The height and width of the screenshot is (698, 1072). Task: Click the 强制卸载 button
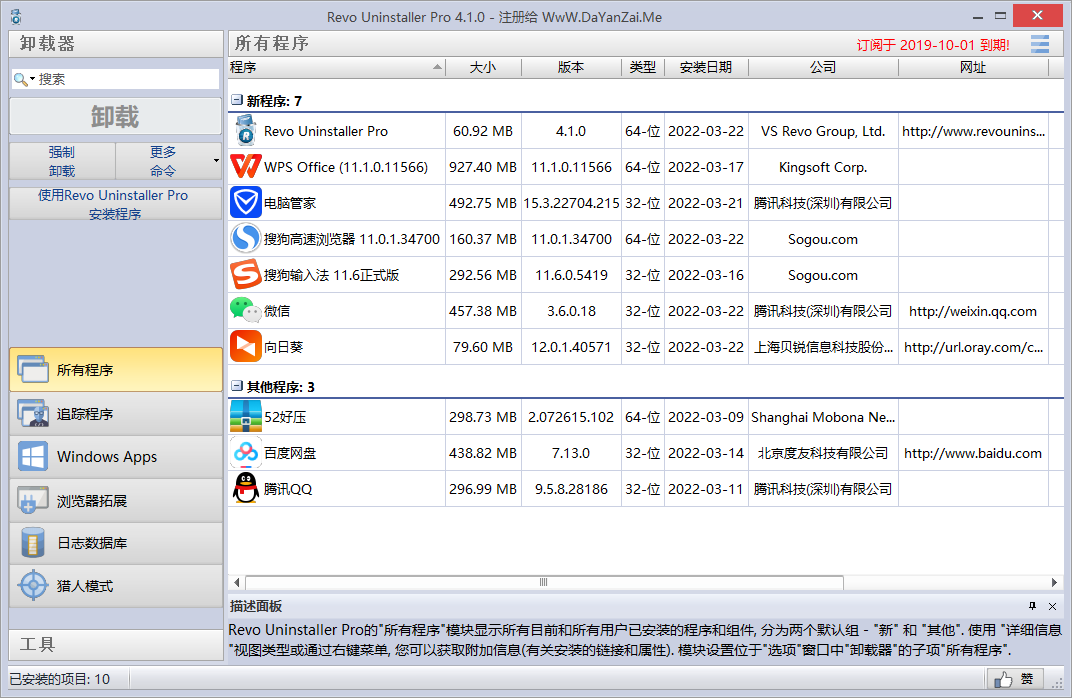[62, 161]
